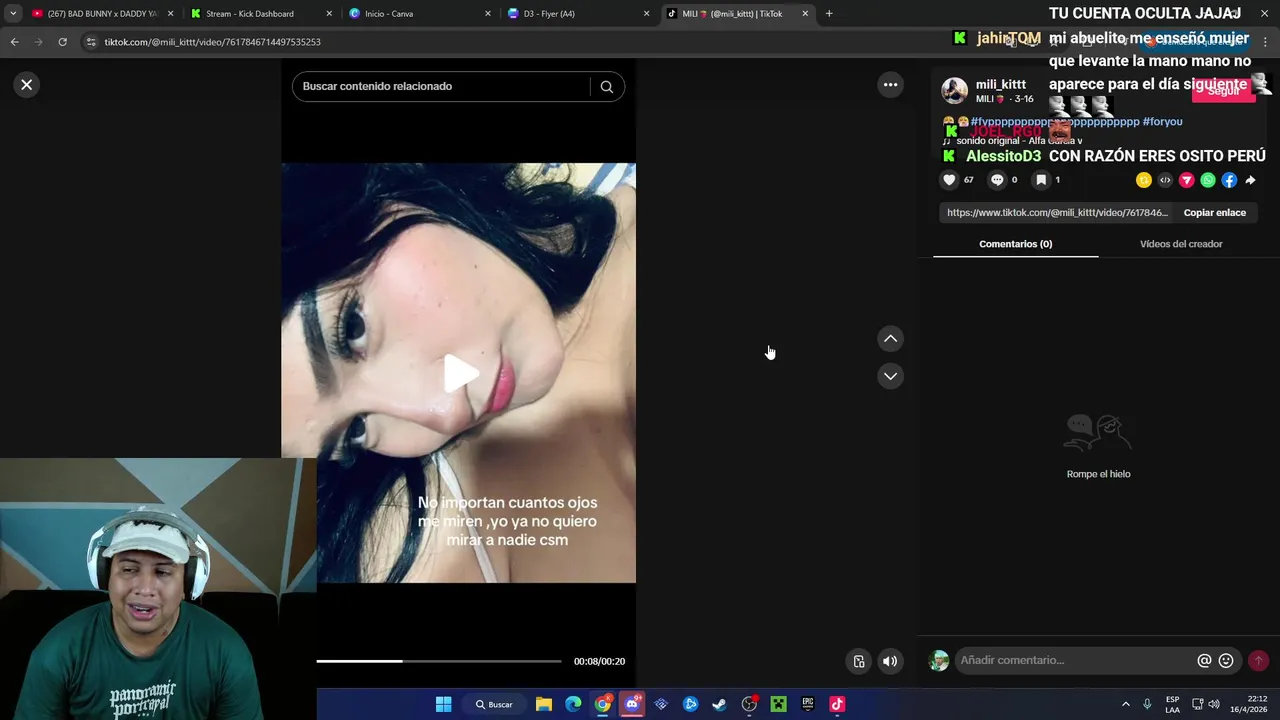1280x720 pixels.
Task: Click the pink 'Seguir' button
Action: tap(1223, 91)
